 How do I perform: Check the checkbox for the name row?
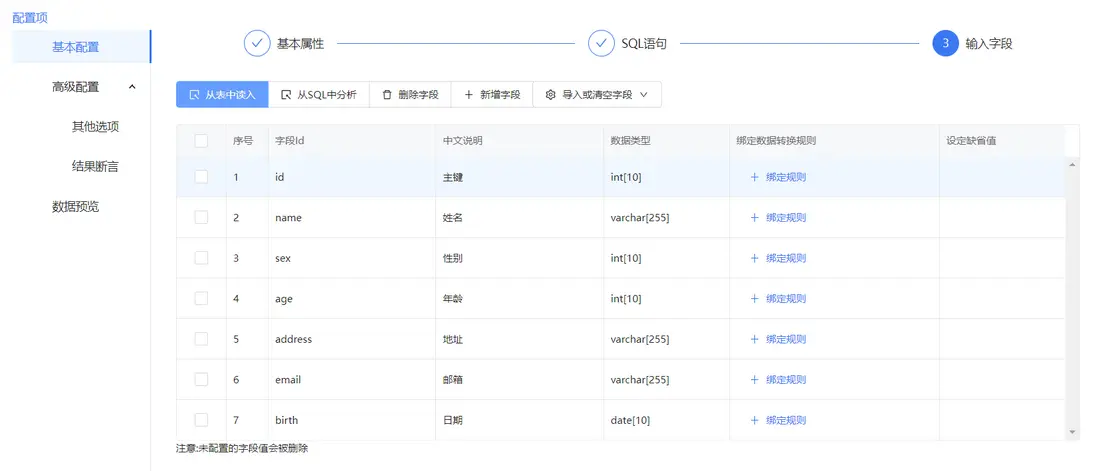click(201, 217)
